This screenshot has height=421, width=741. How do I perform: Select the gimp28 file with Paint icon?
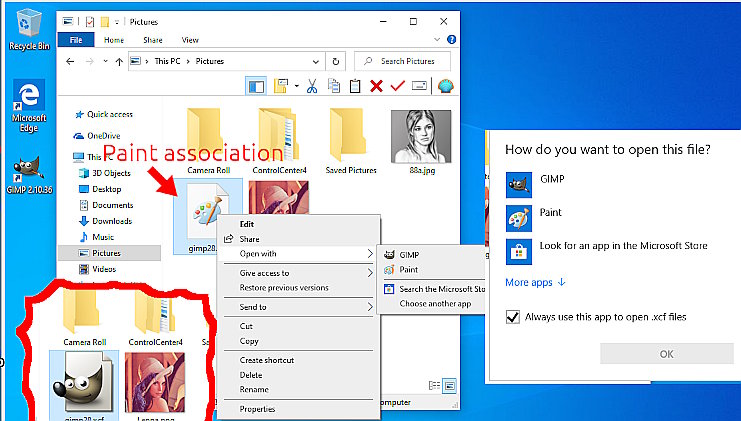(207, 216)
